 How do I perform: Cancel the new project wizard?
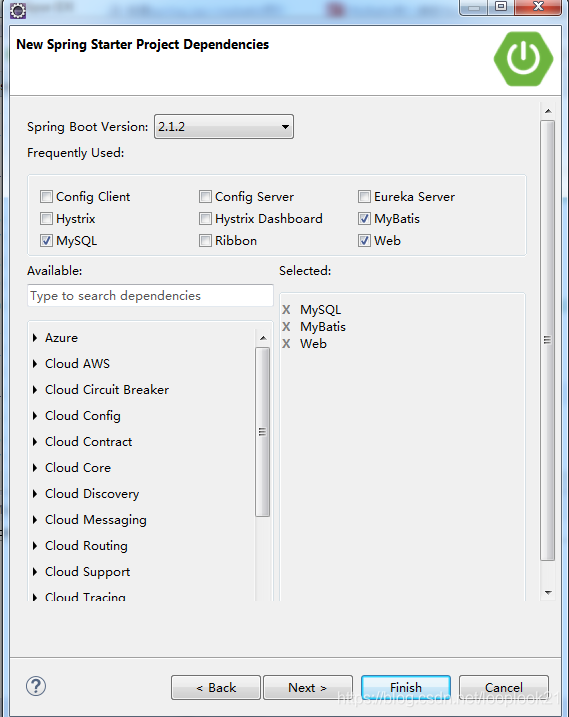pyautogui.click(x=504, y=687)
